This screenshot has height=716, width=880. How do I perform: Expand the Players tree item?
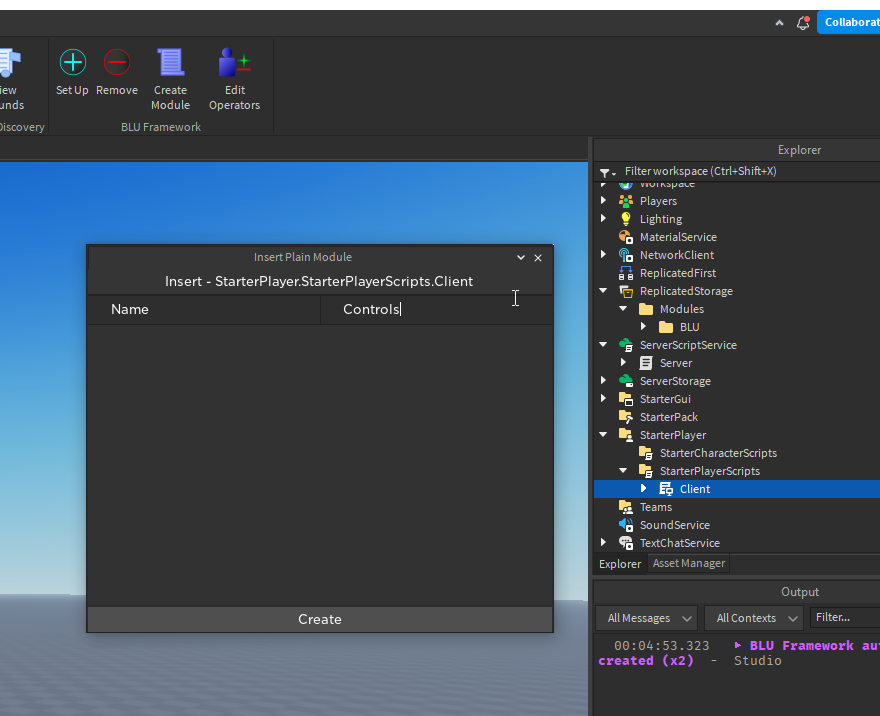(604, 200)
